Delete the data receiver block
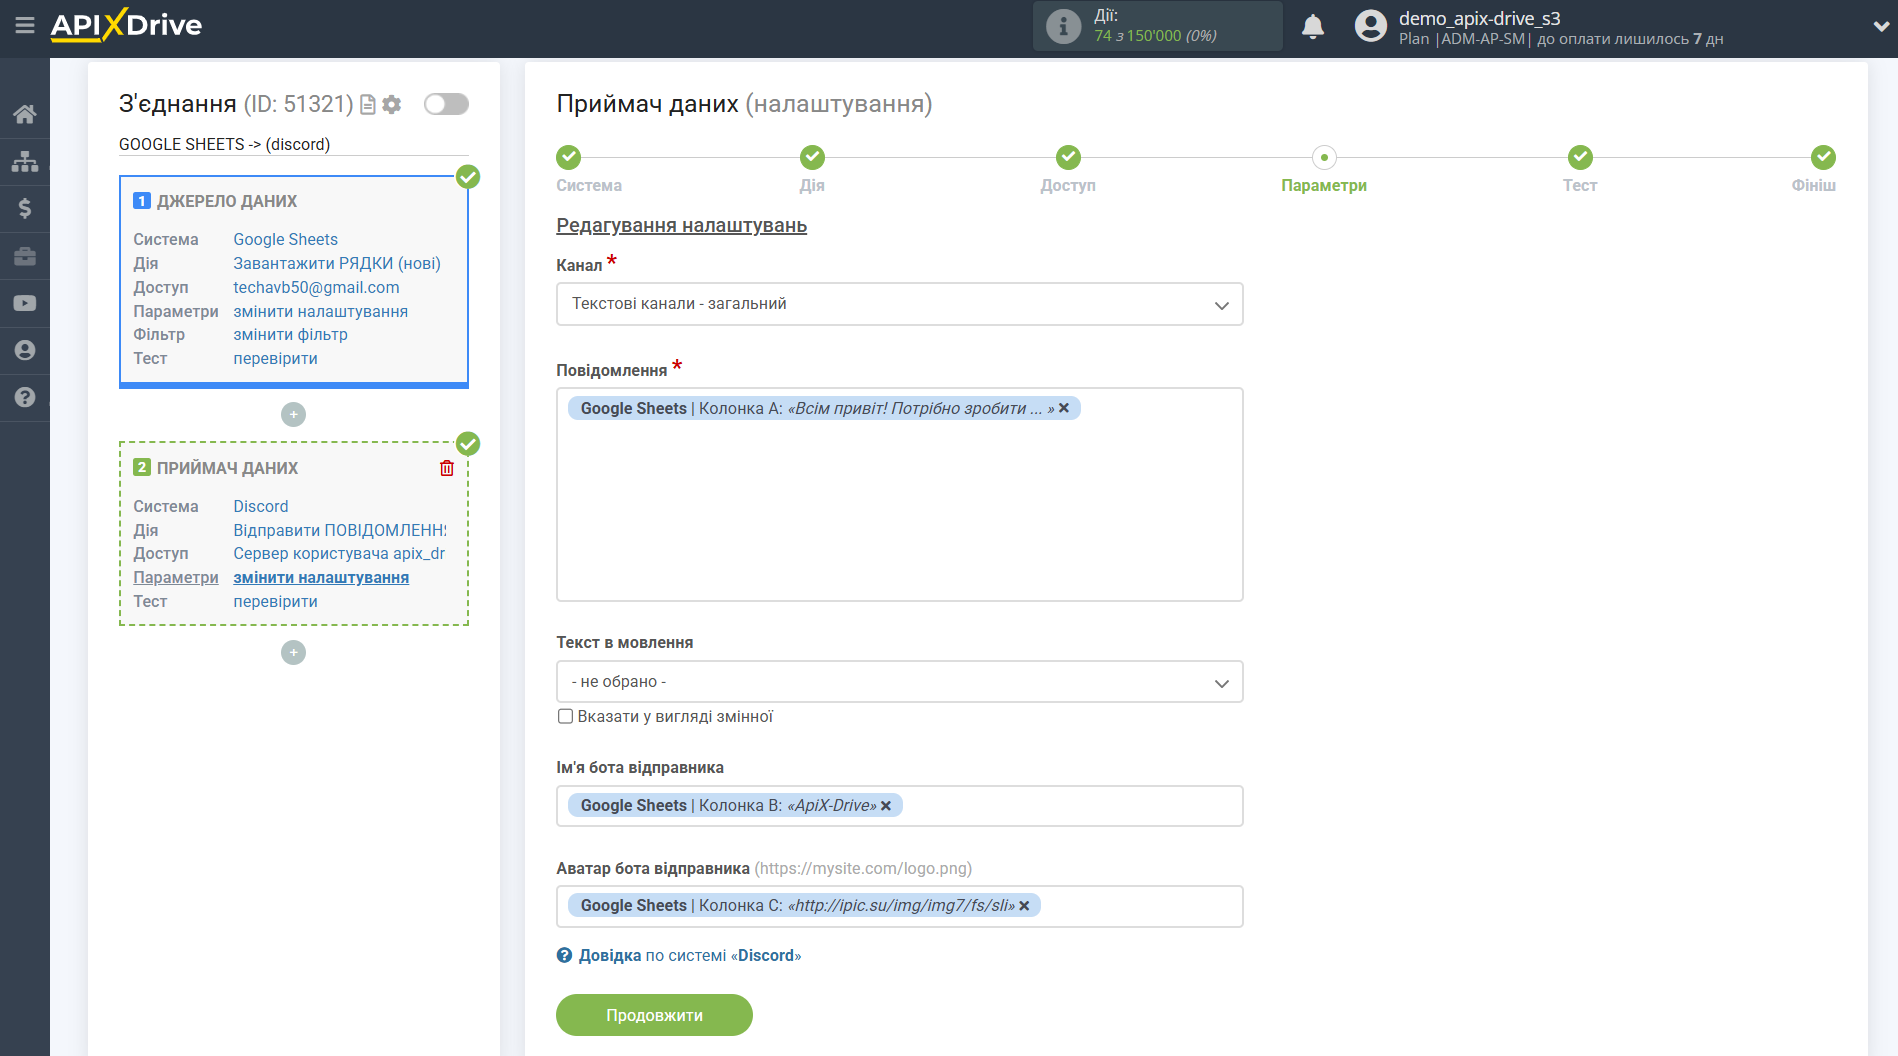Screen dimensions: 1898x1056 pyautogui.click(x=447, y=468)
